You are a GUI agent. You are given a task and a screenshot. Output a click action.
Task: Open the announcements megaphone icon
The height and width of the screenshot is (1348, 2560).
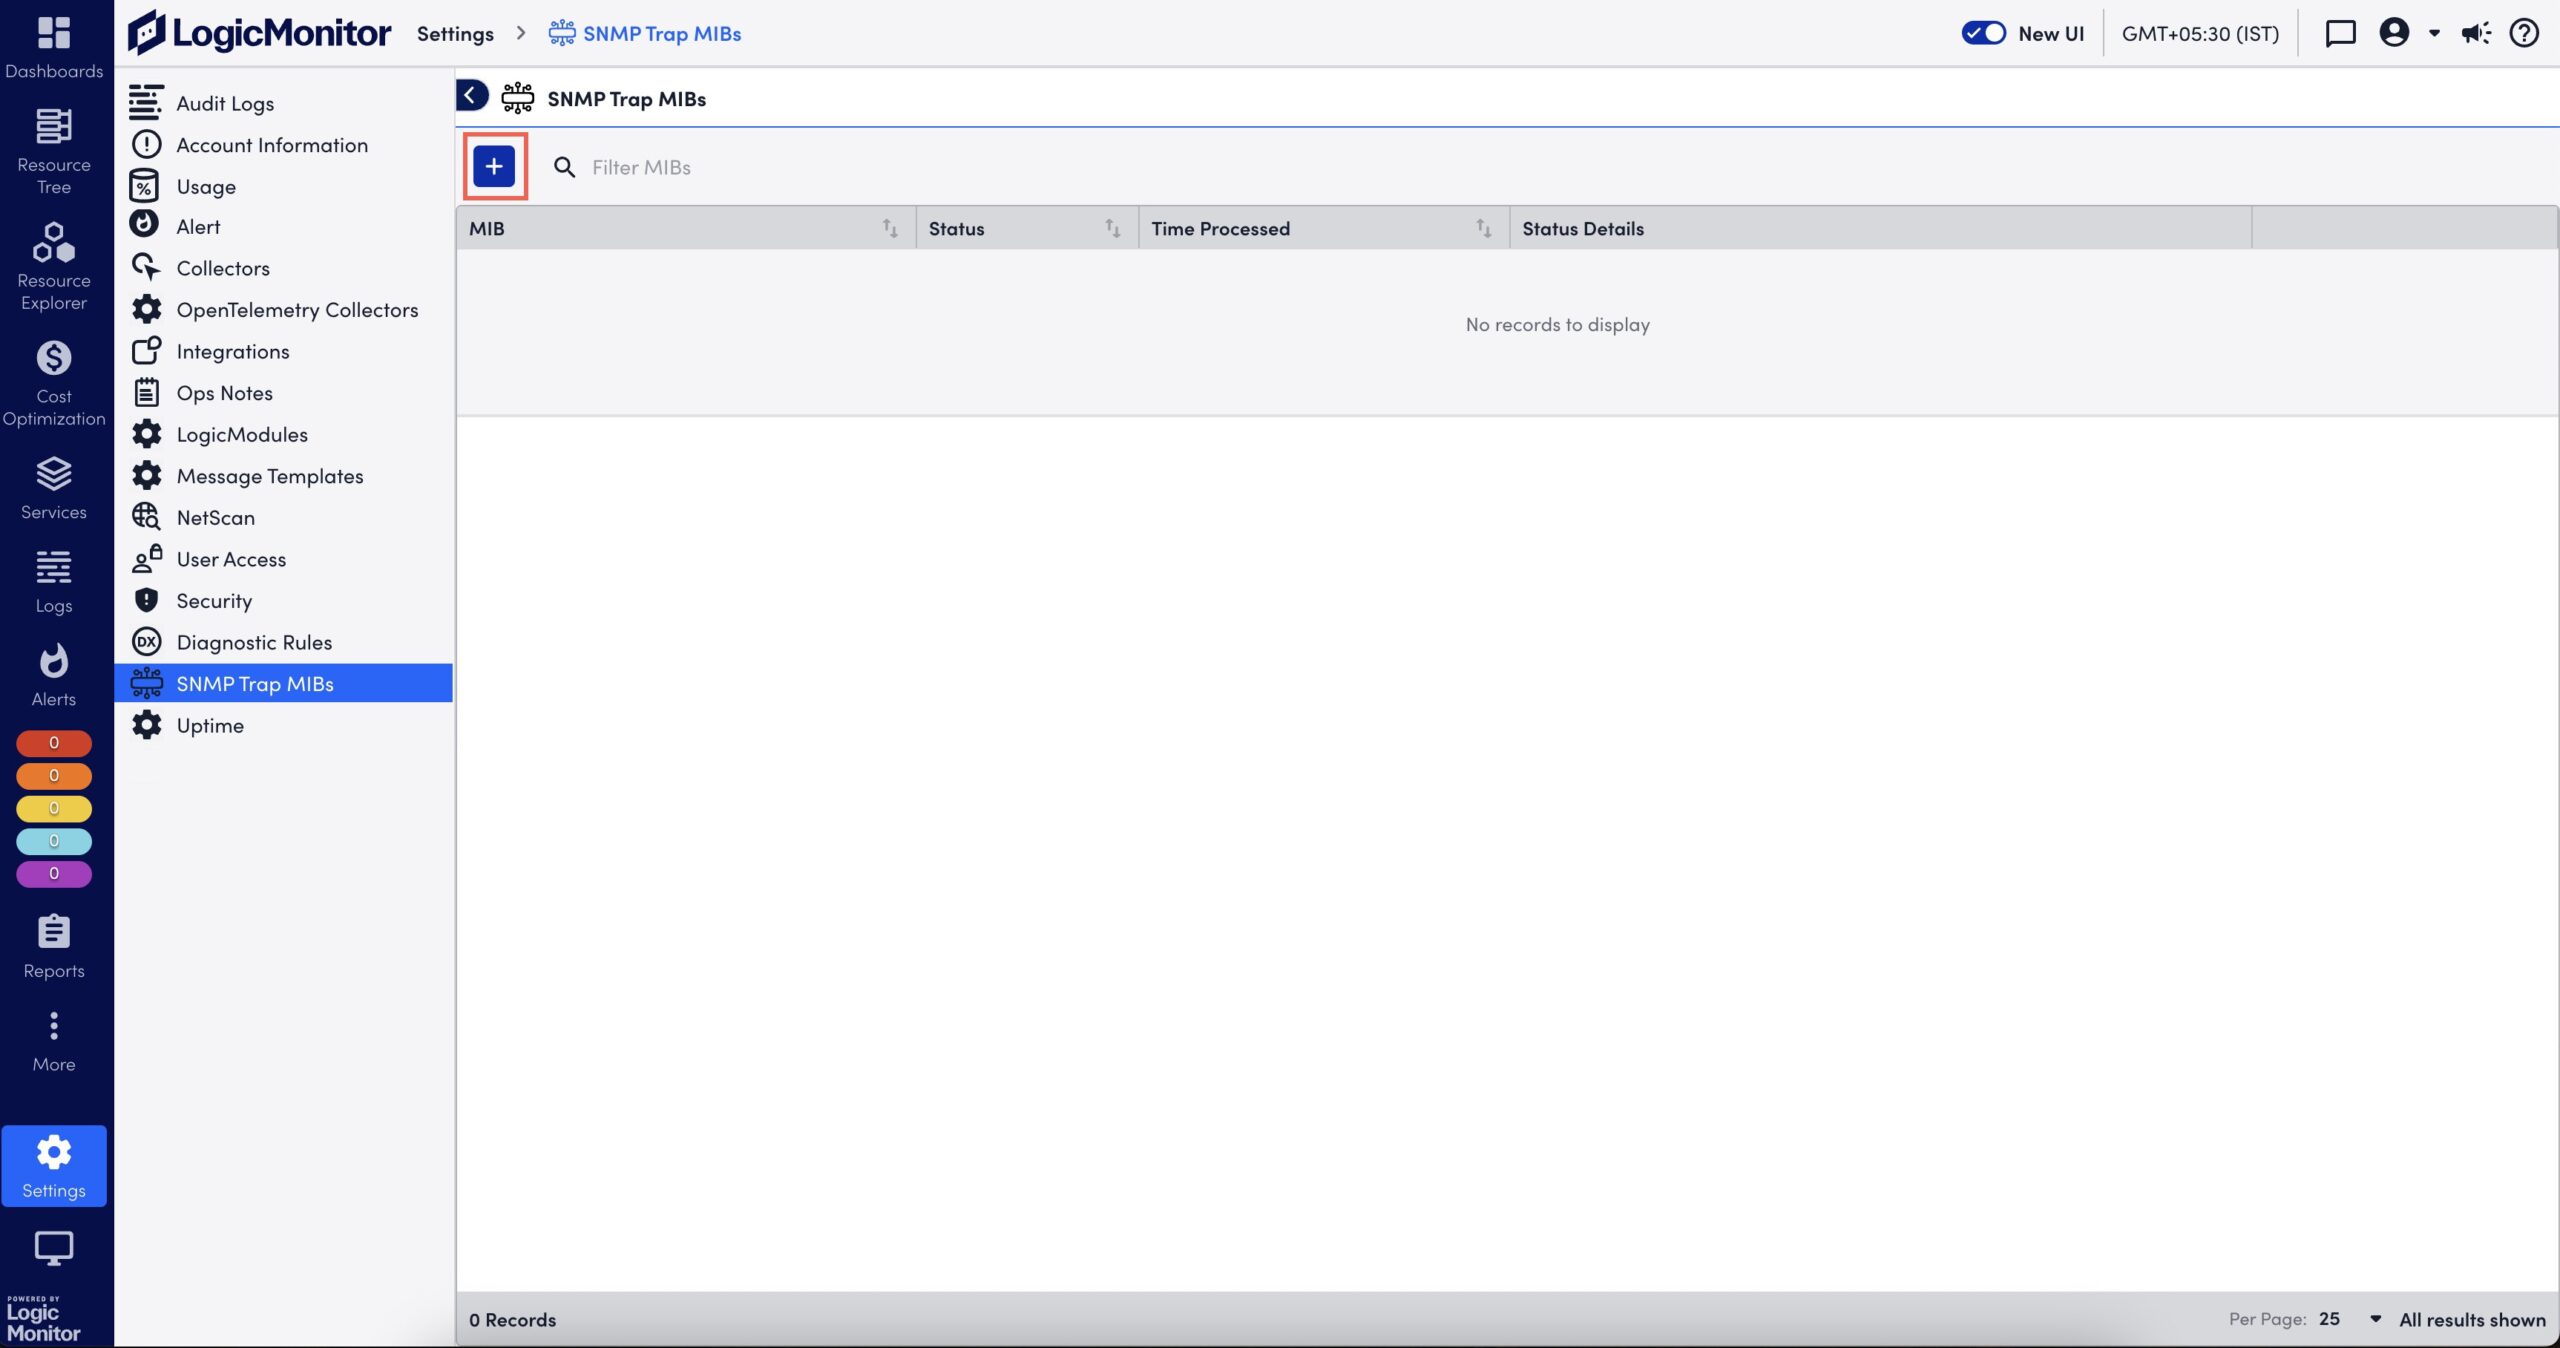tap(2476, 33)
